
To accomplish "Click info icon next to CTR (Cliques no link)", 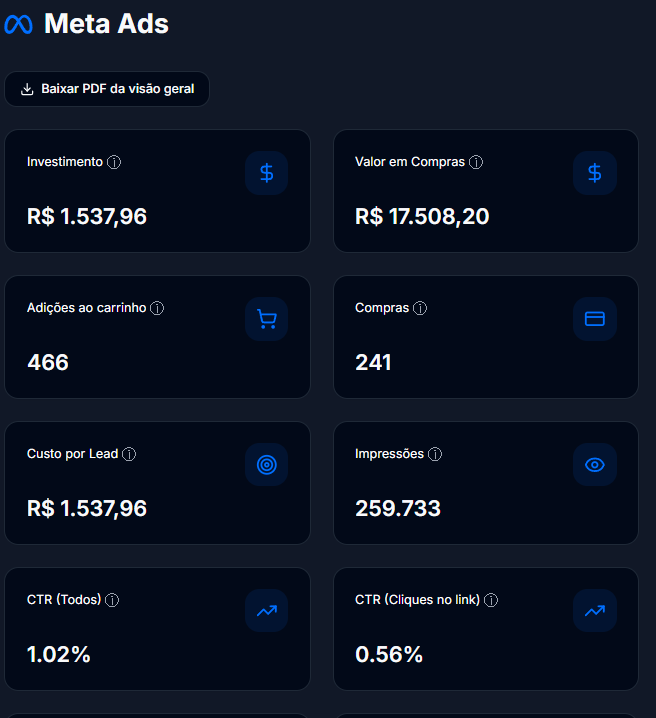I will [x=491, y=600].
